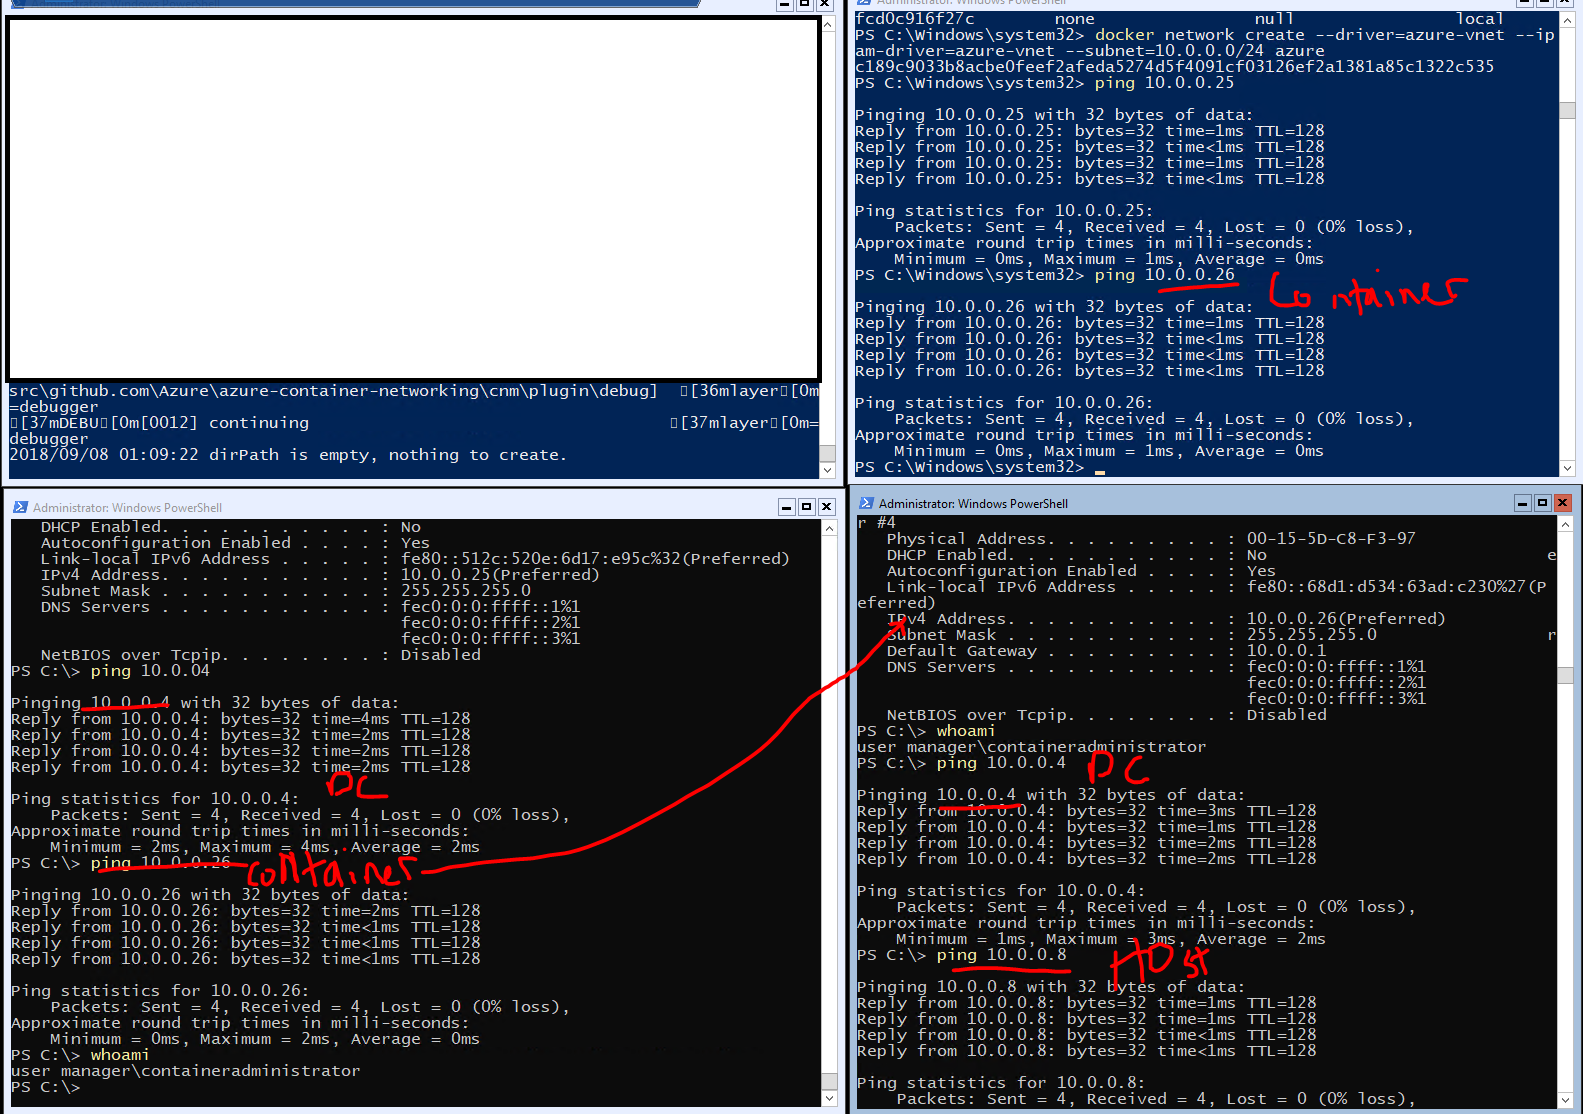Click 'whoami' command in bottom-right window

point(966,731)
